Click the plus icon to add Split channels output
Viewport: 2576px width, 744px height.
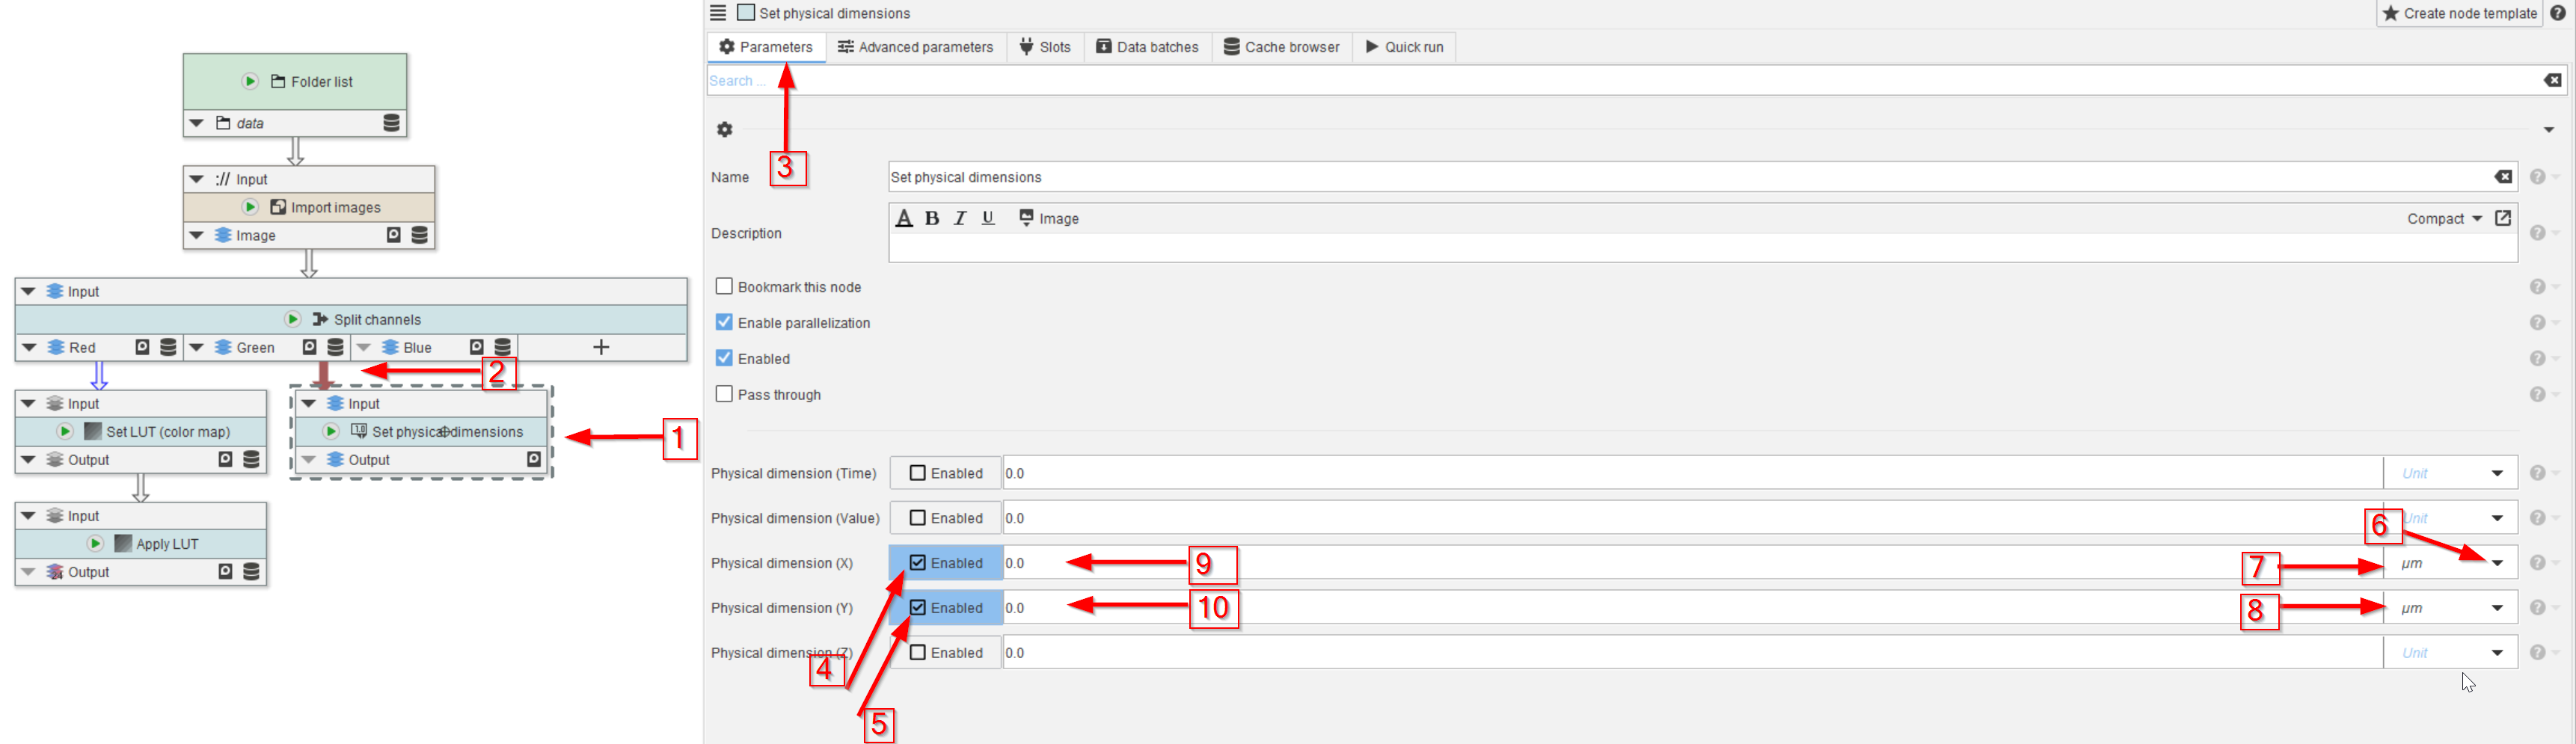[601, 347]
